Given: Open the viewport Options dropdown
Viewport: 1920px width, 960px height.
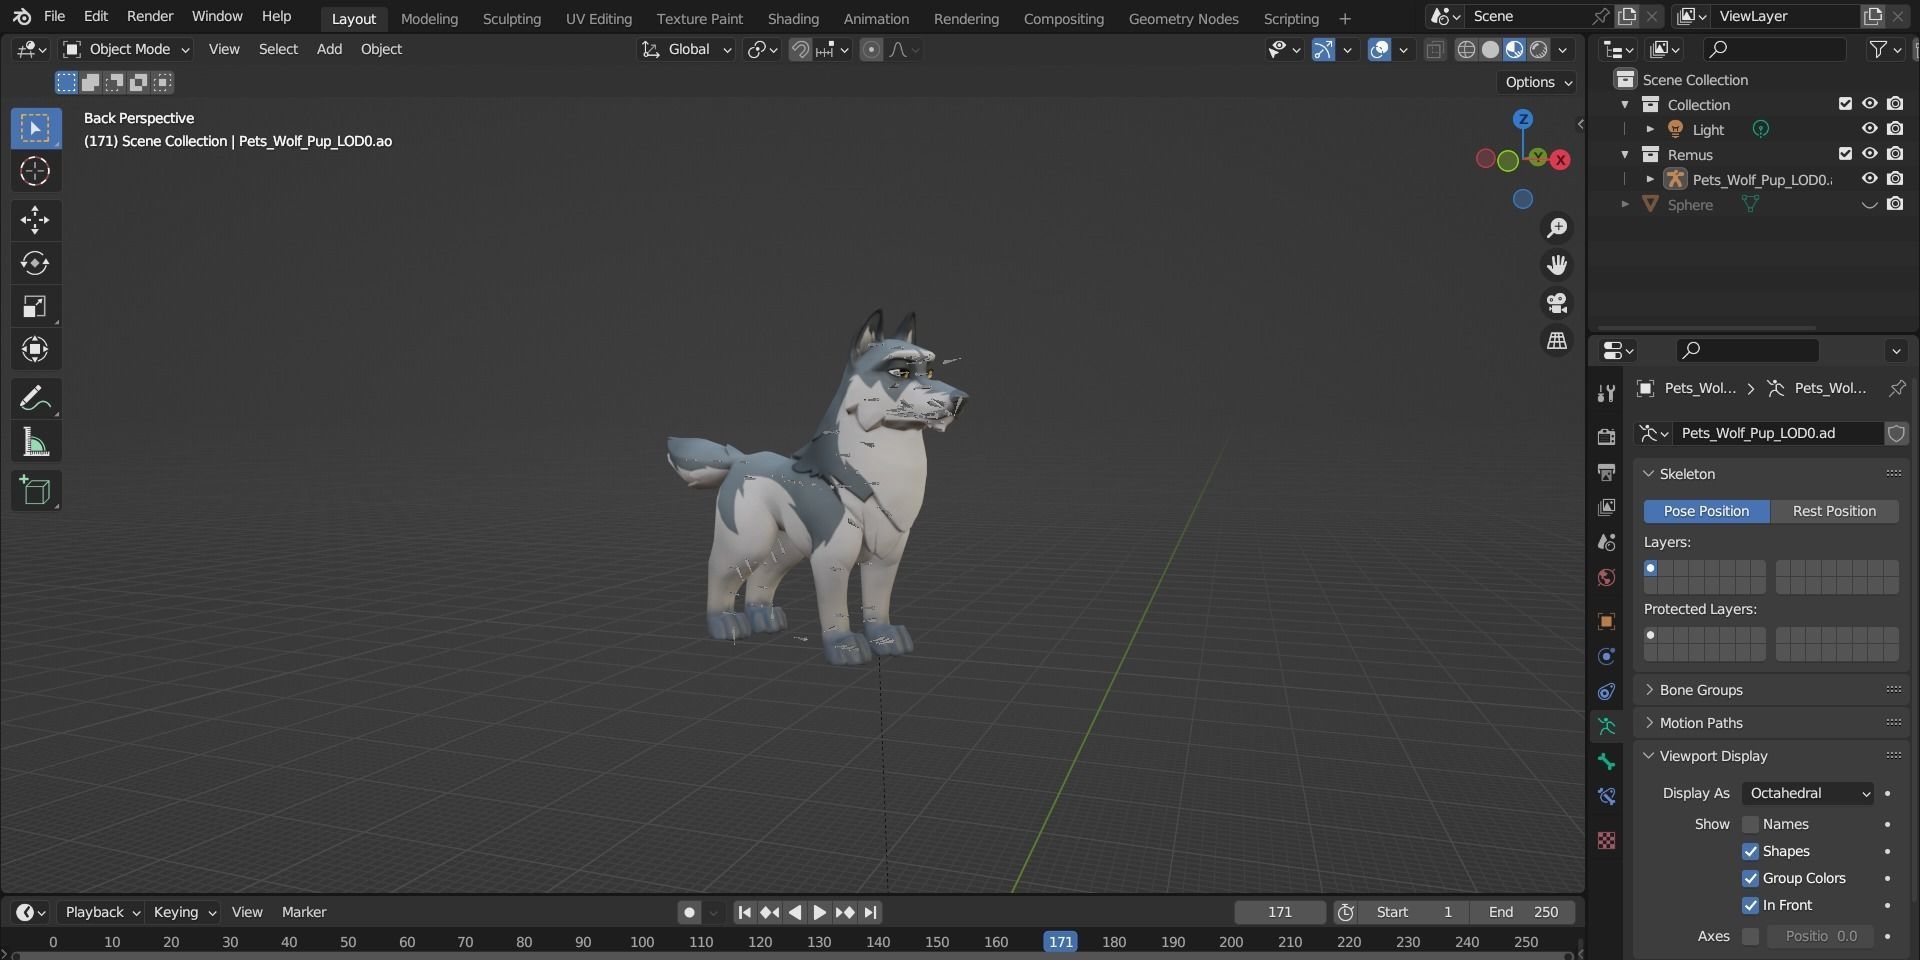Looking at the screenshot, I should tap(1538, 82).
